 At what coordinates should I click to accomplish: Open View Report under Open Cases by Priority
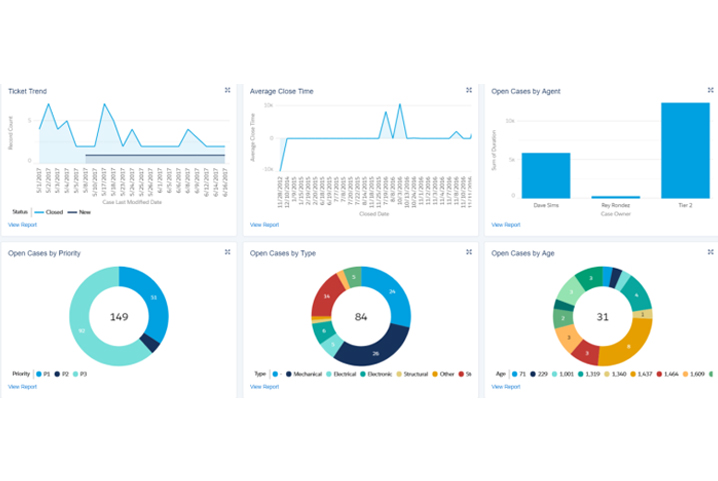click(x=22, y=387)
